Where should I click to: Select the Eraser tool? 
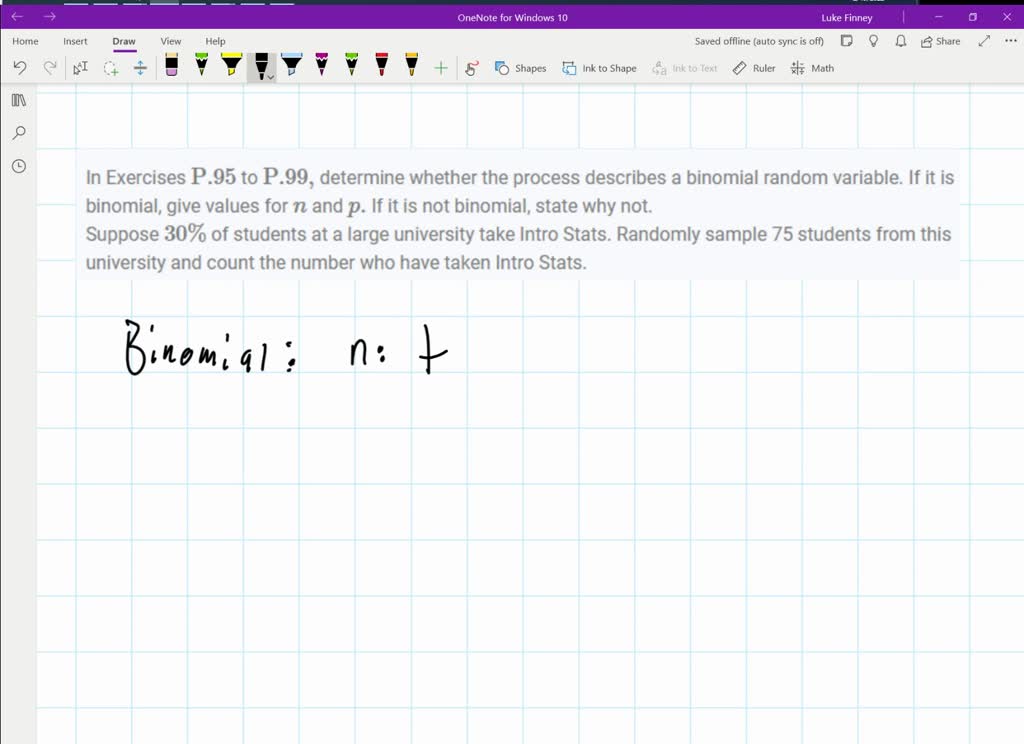(x=171, y=65)
